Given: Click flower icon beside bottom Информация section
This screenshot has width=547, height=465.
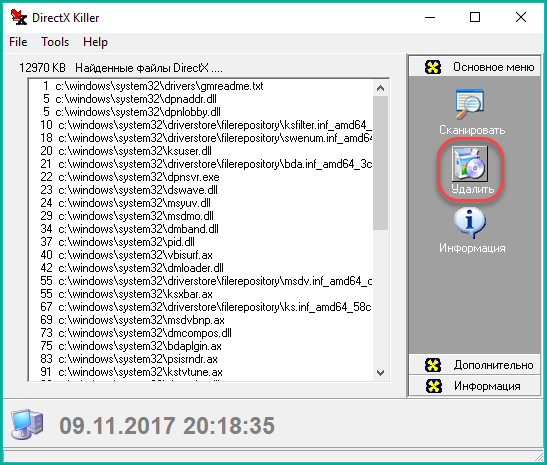Looking at the screenshot, I should click(x=434, y=386).
